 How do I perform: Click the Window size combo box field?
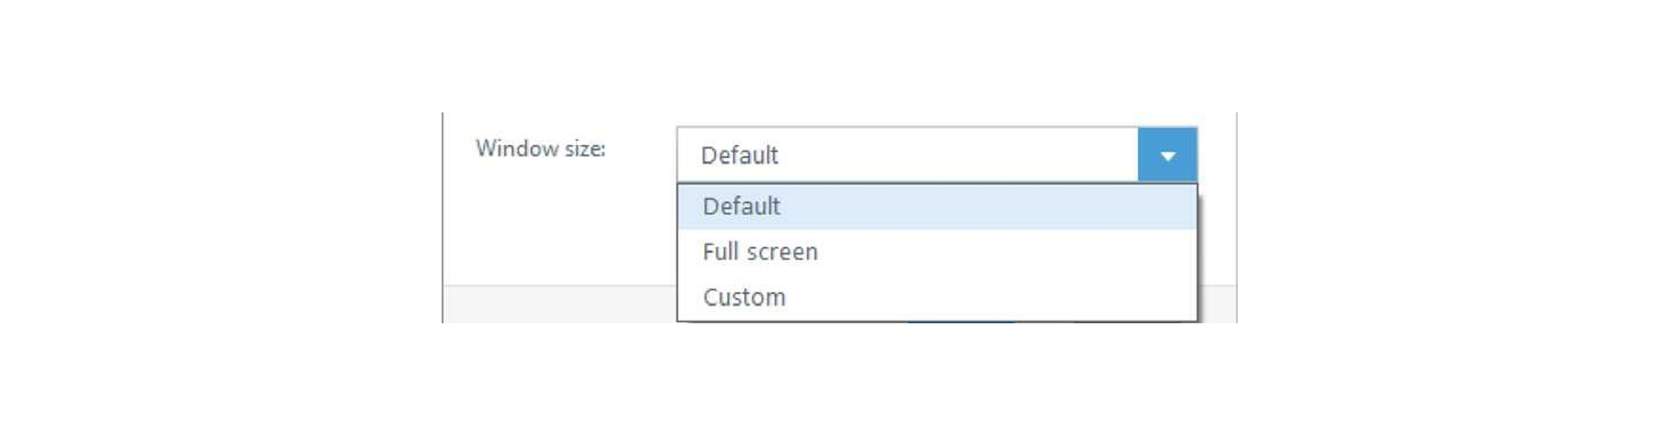[937, 155]
